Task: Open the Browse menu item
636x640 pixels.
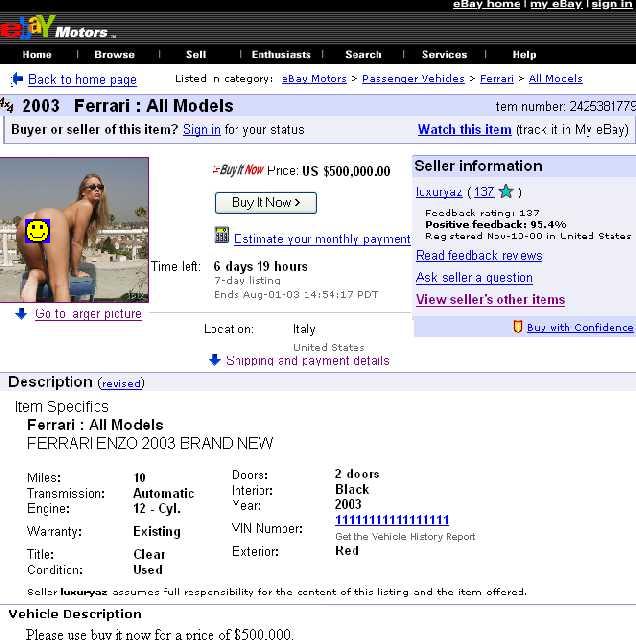Action: coord(114,55)
